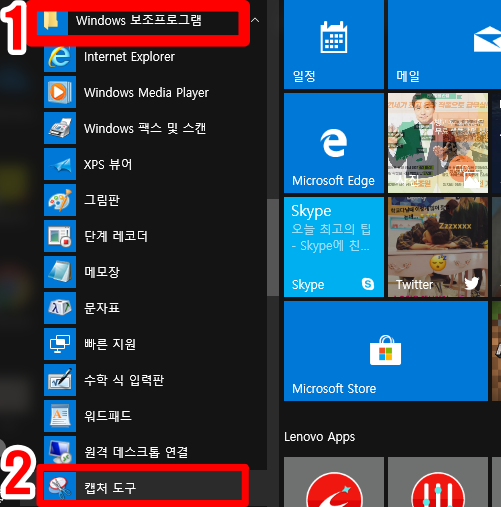Viewport: 501px width, 507px height.
Task: Open the Skype live tile
Action: point(334,247)
